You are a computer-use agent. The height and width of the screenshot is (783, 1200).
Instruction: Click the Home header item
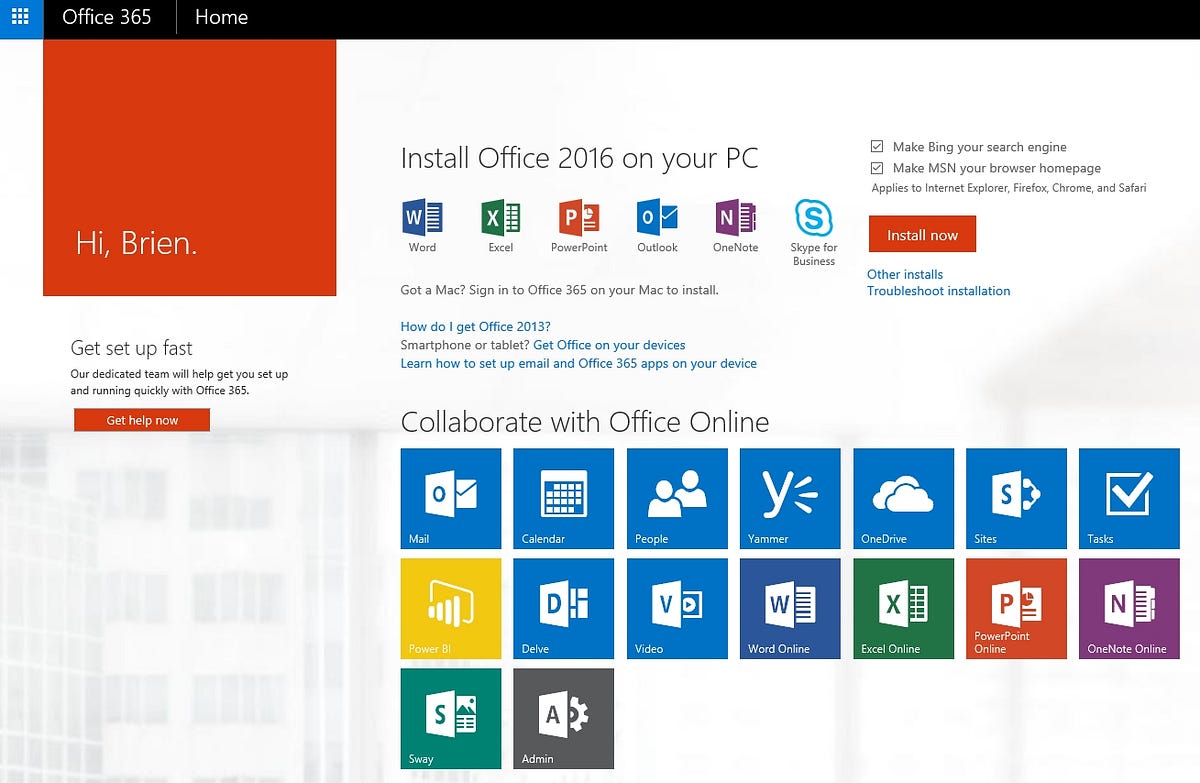(221, 18)
